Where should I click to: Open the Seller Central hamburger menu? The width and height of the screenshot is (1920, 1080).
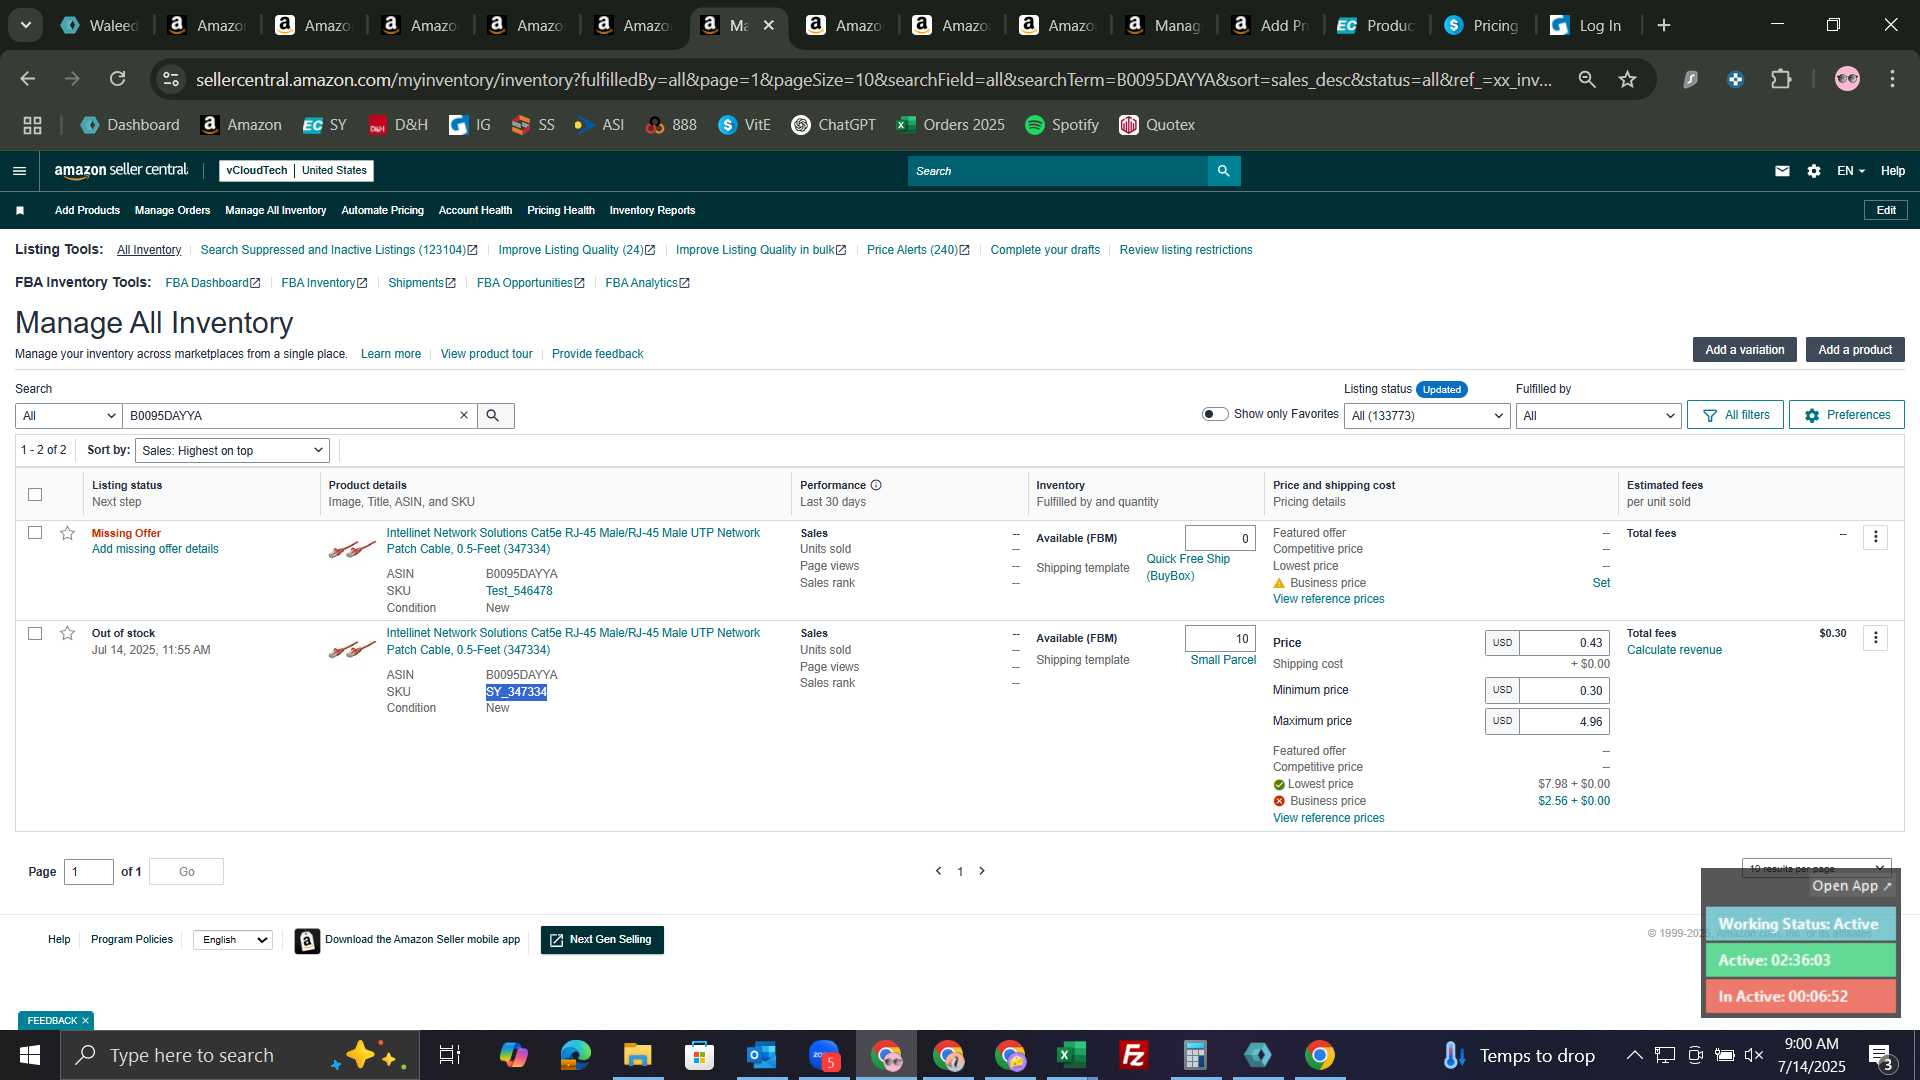19,171
